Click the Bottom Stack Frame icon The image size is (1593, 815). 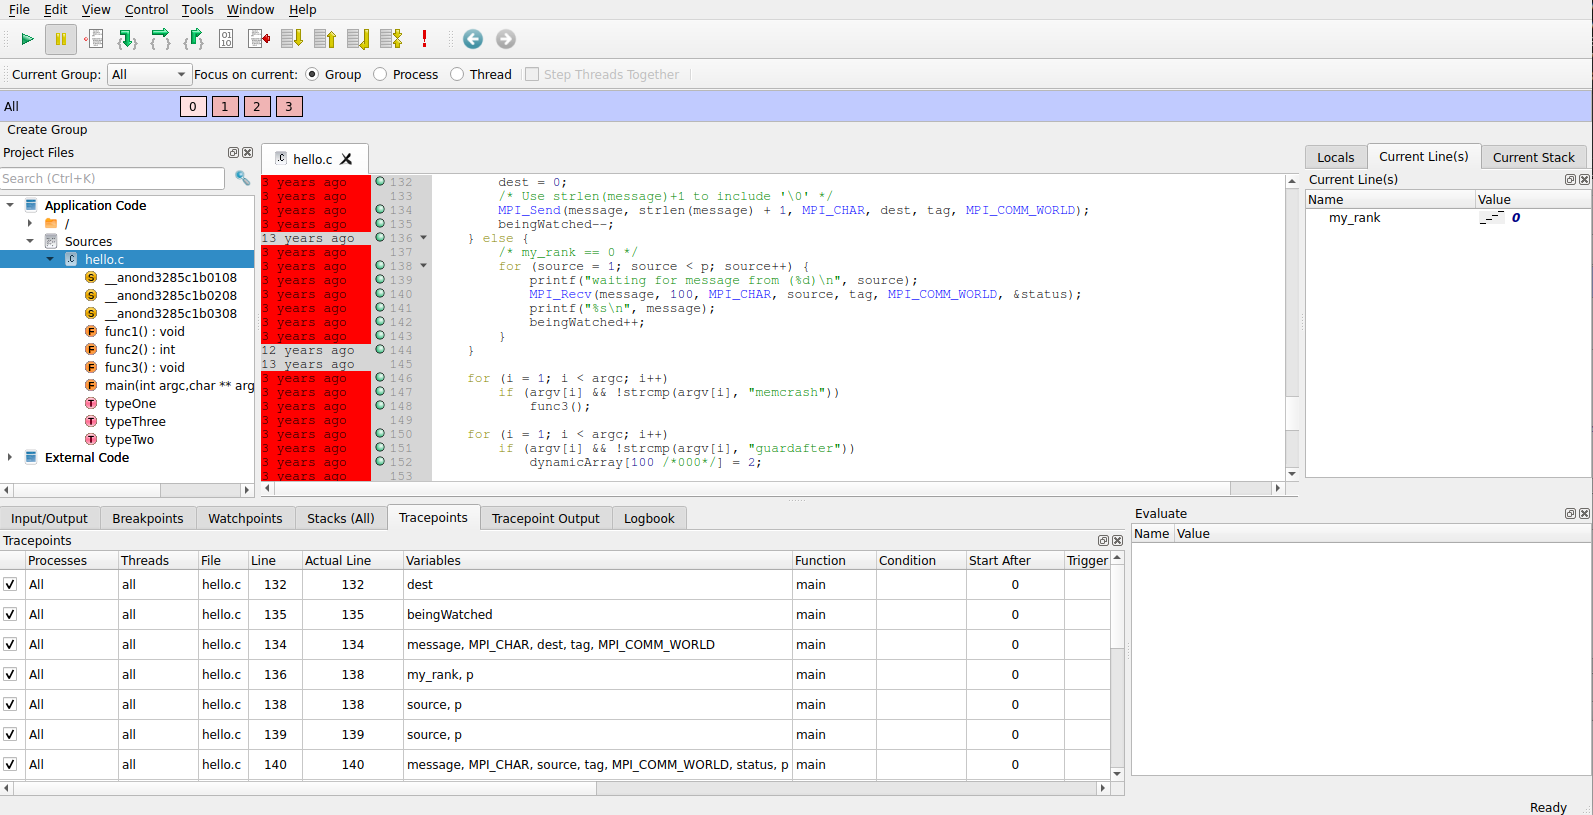click(358, 39)
